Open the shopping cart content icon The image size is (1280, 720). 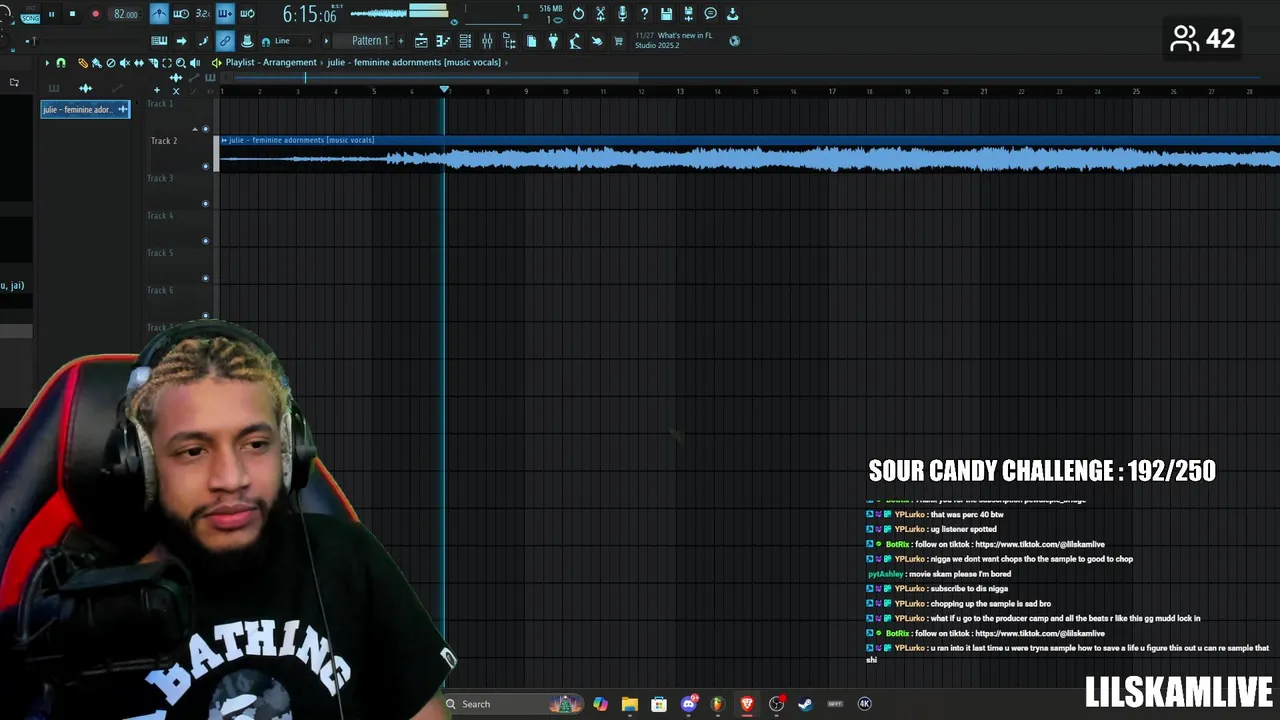point(618,41)
